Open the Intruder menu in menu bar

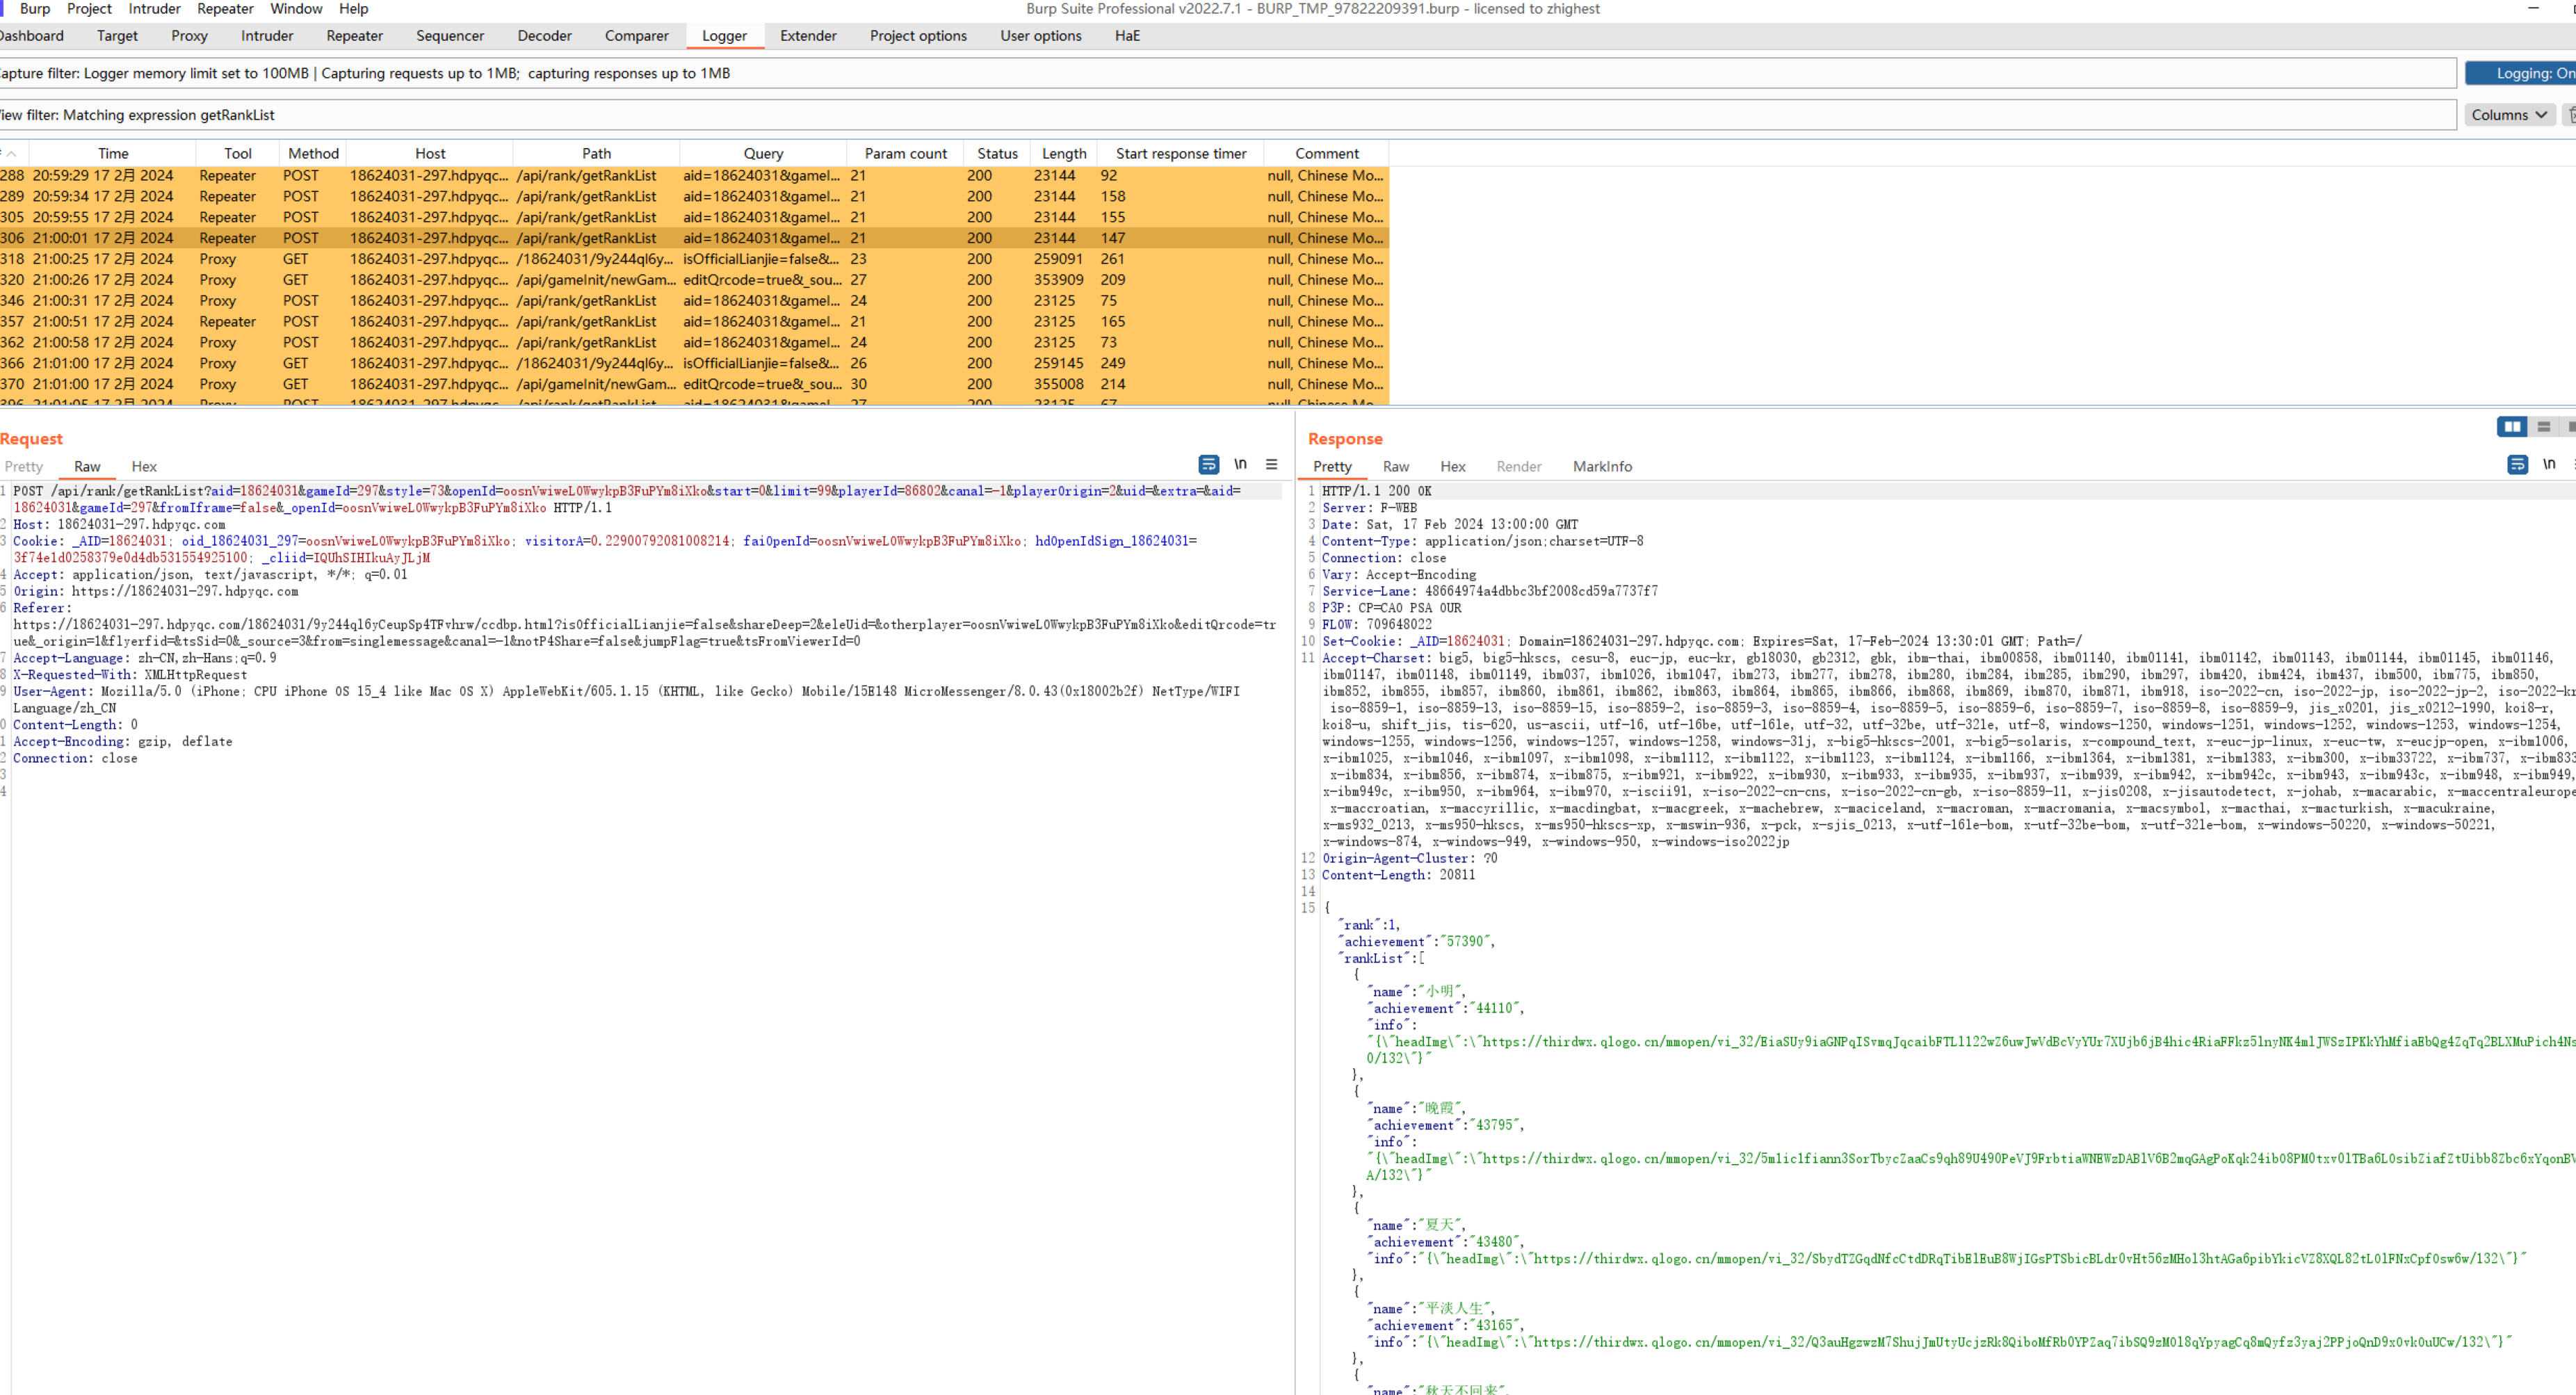coord(154,9)
